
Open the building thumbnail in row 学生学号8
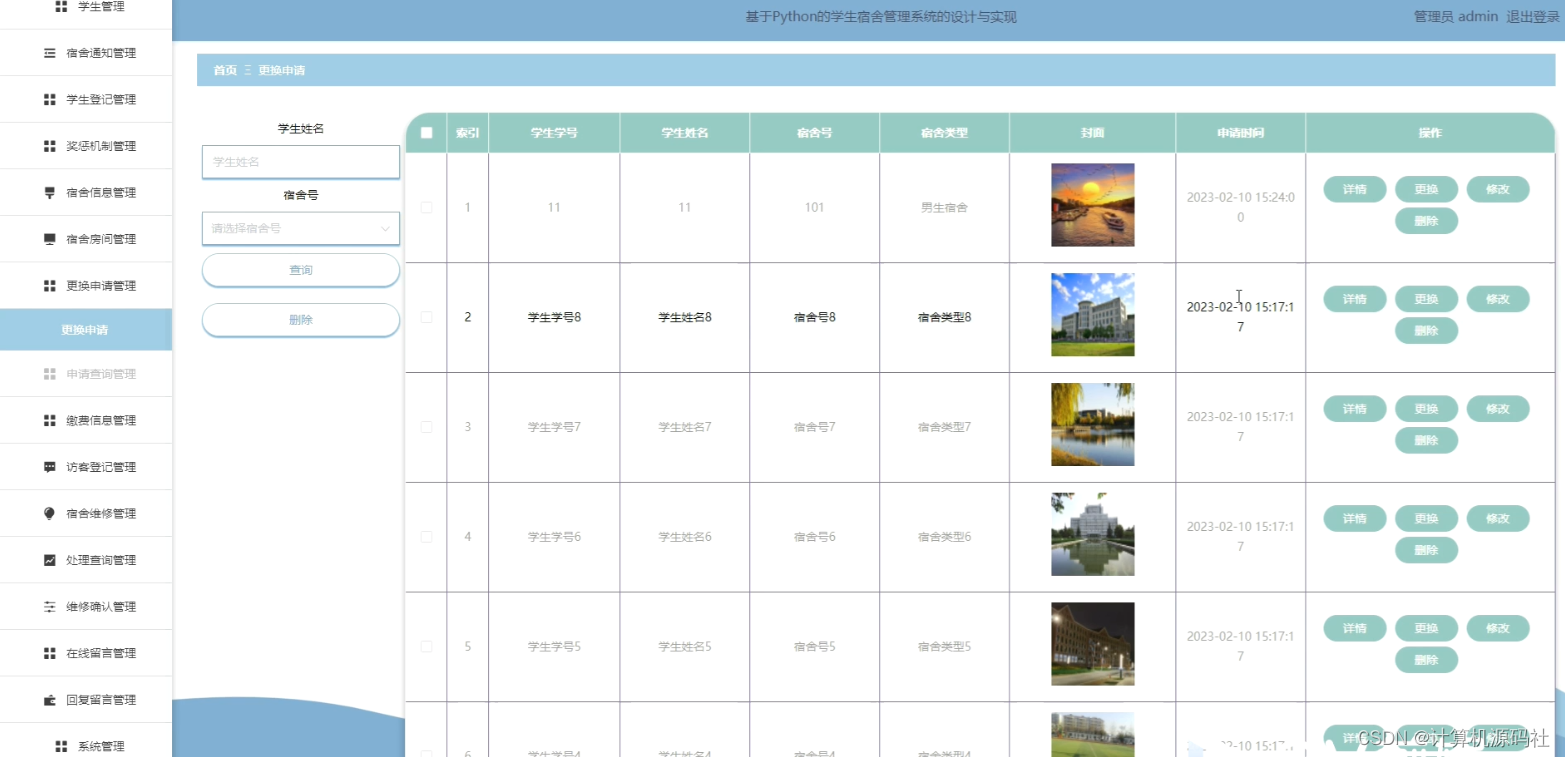click(x=1092, y=315)
